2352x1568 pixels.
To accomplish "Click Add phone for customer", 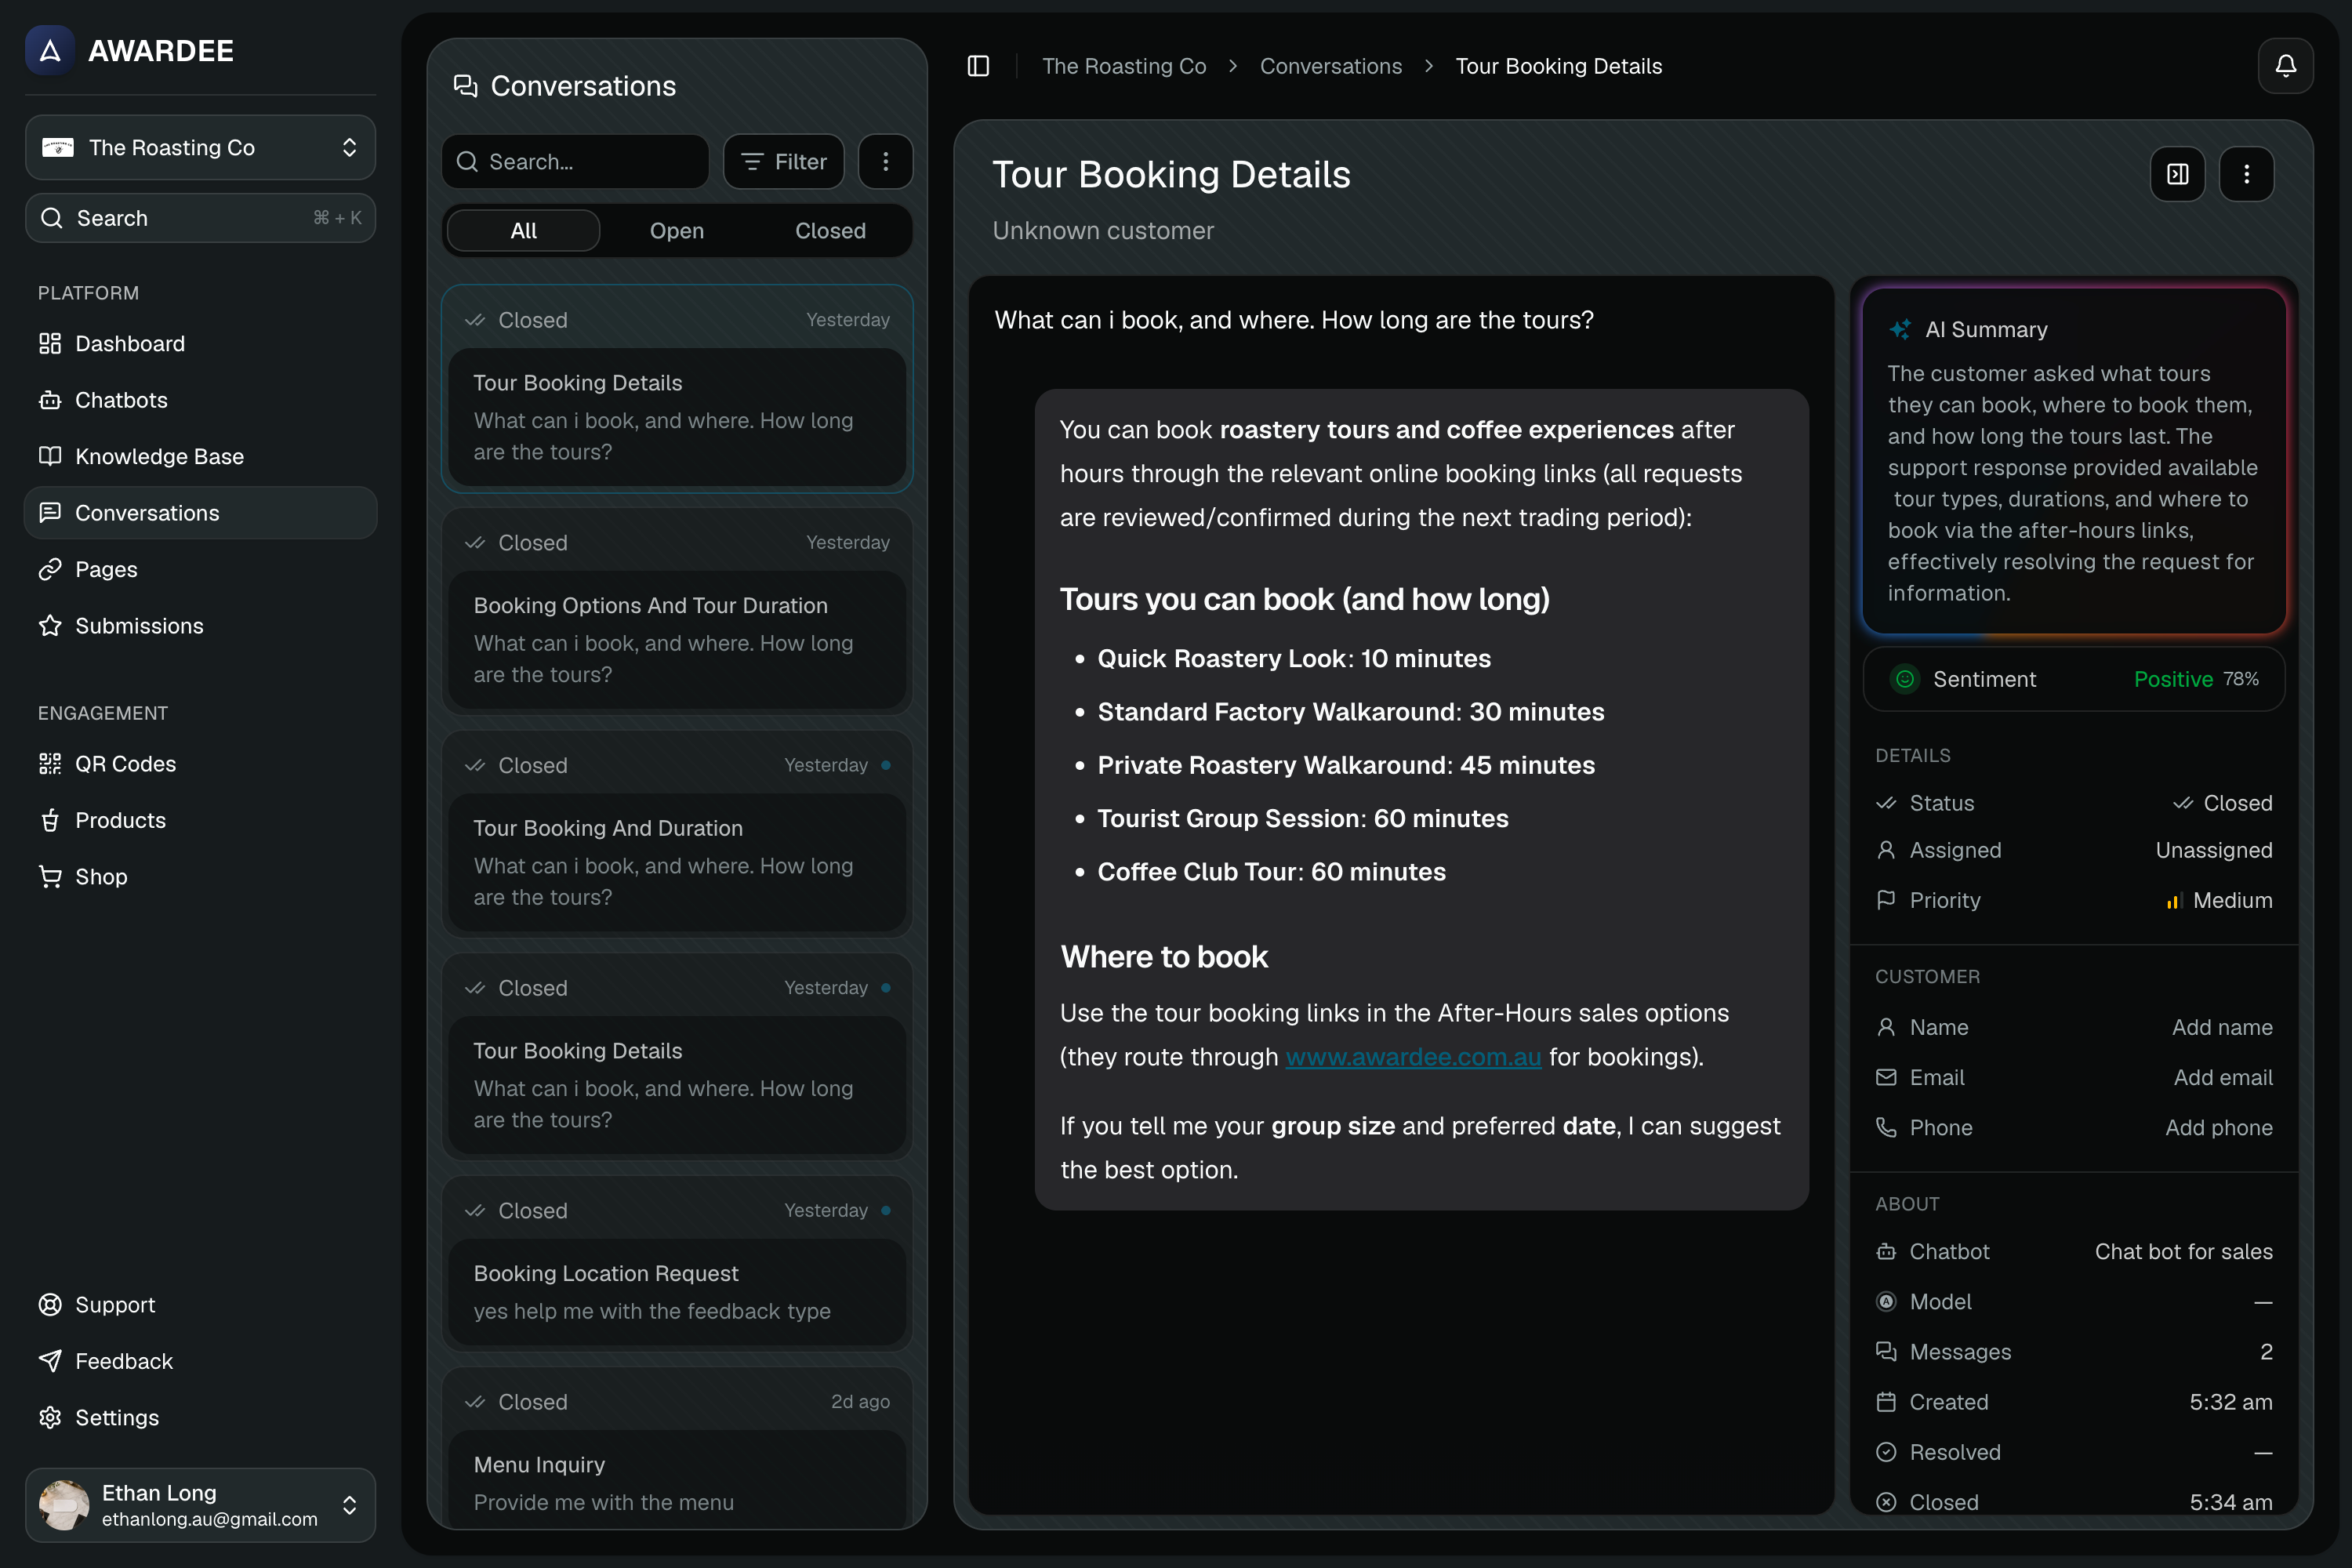I will tap(2219, 1128).
